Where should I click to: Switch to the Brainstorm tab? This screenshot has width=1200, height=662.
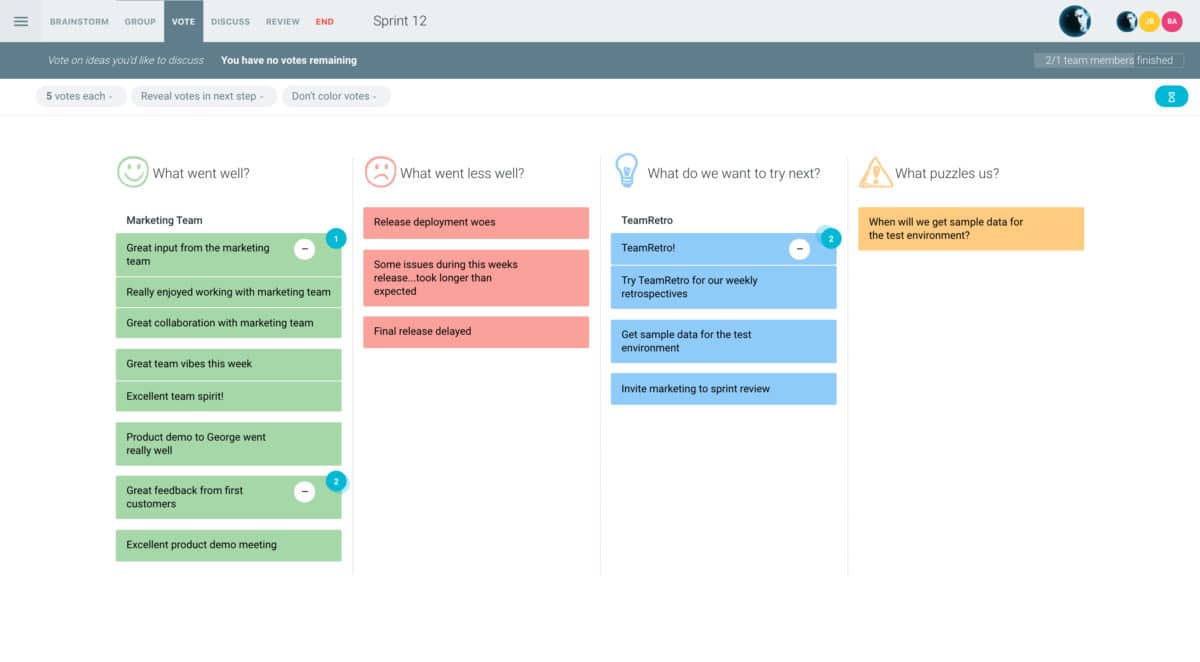[79, 21]
